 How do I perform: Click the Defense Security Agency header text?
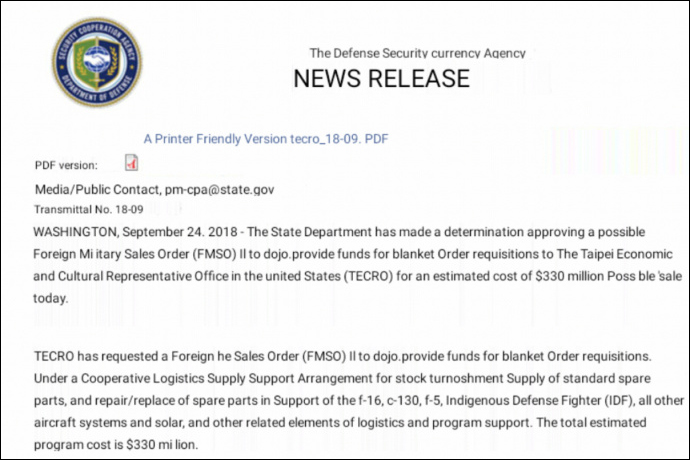[x=417, y=53]
